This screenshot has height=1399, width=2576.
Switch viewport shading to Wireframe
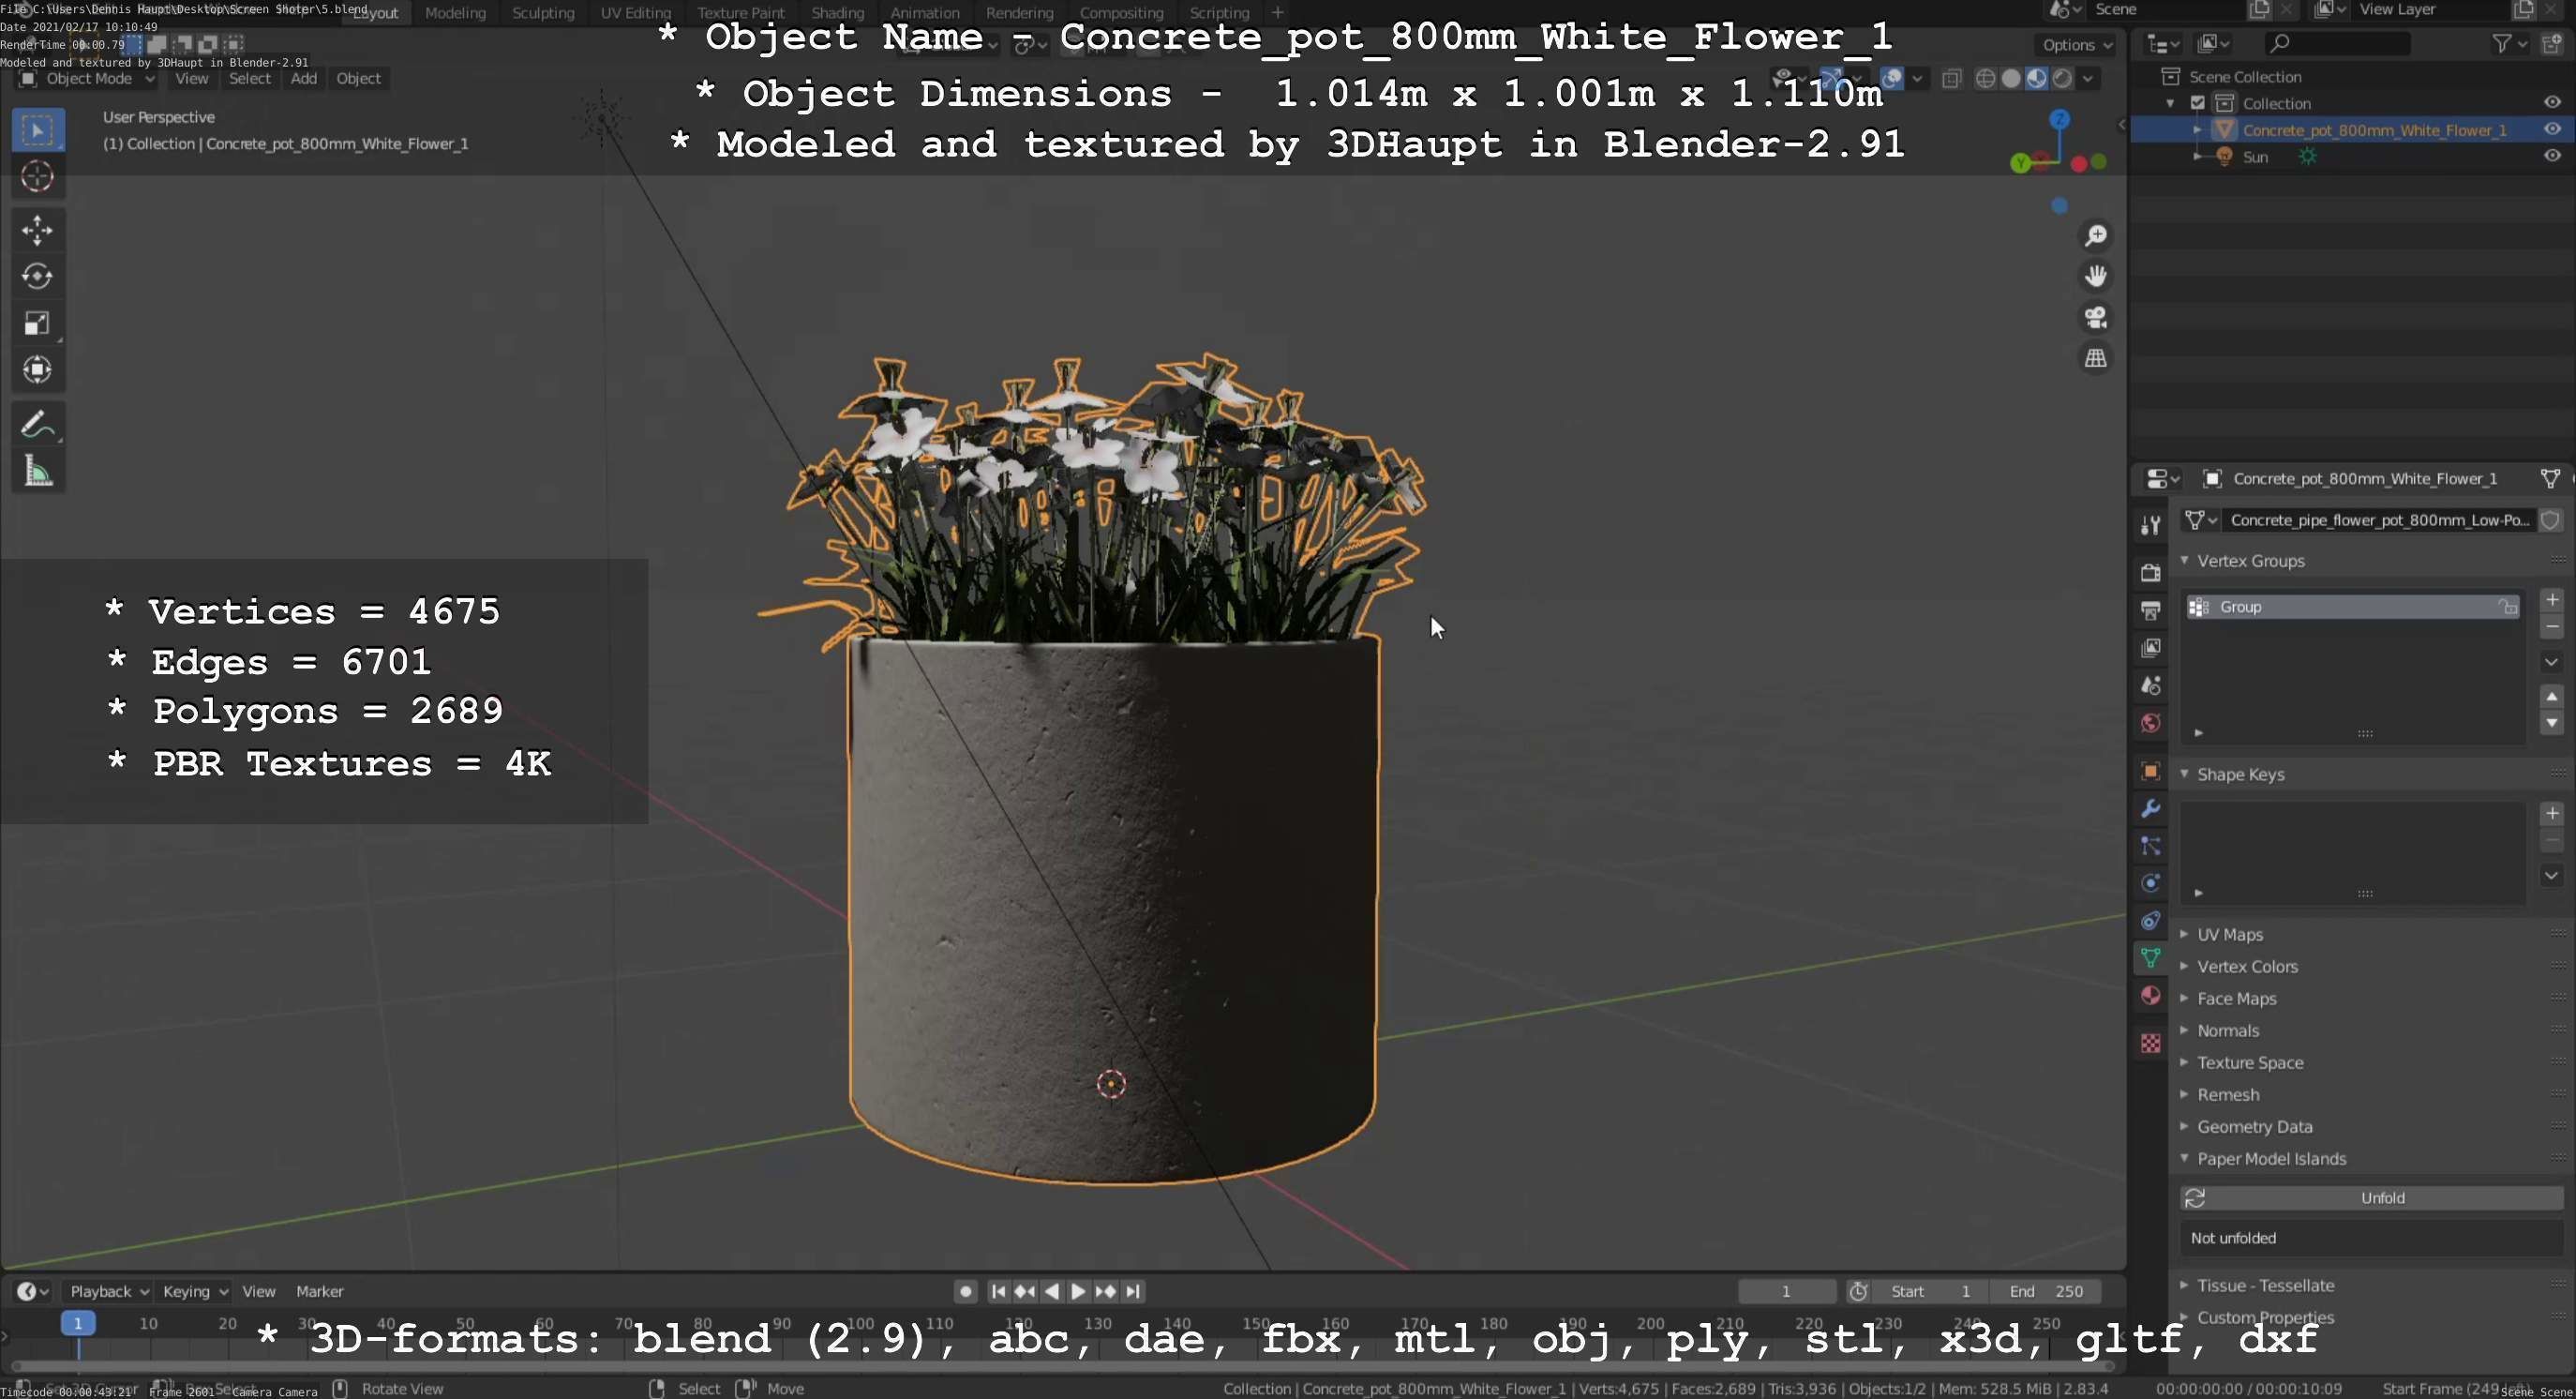click(1986, 79)
